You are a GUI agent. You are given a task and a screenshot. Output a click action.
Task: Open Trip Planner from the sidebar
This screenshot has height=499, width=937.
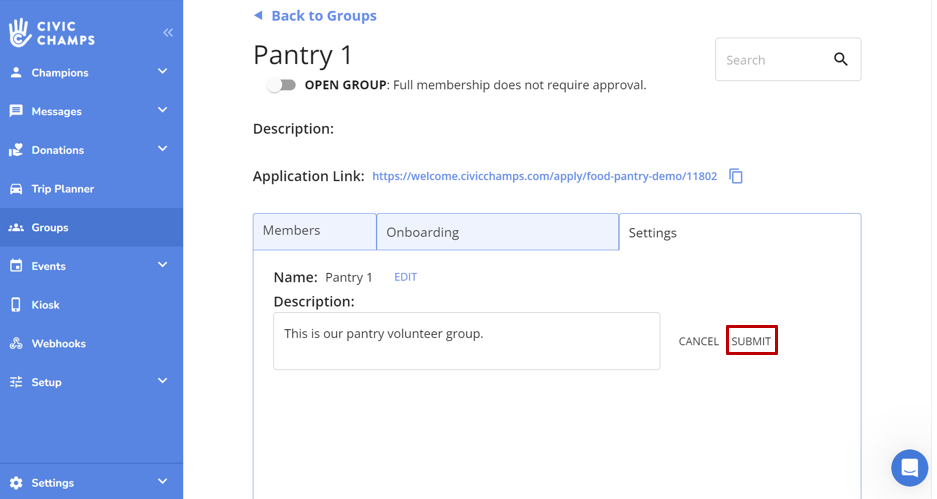tap(62, 189)
